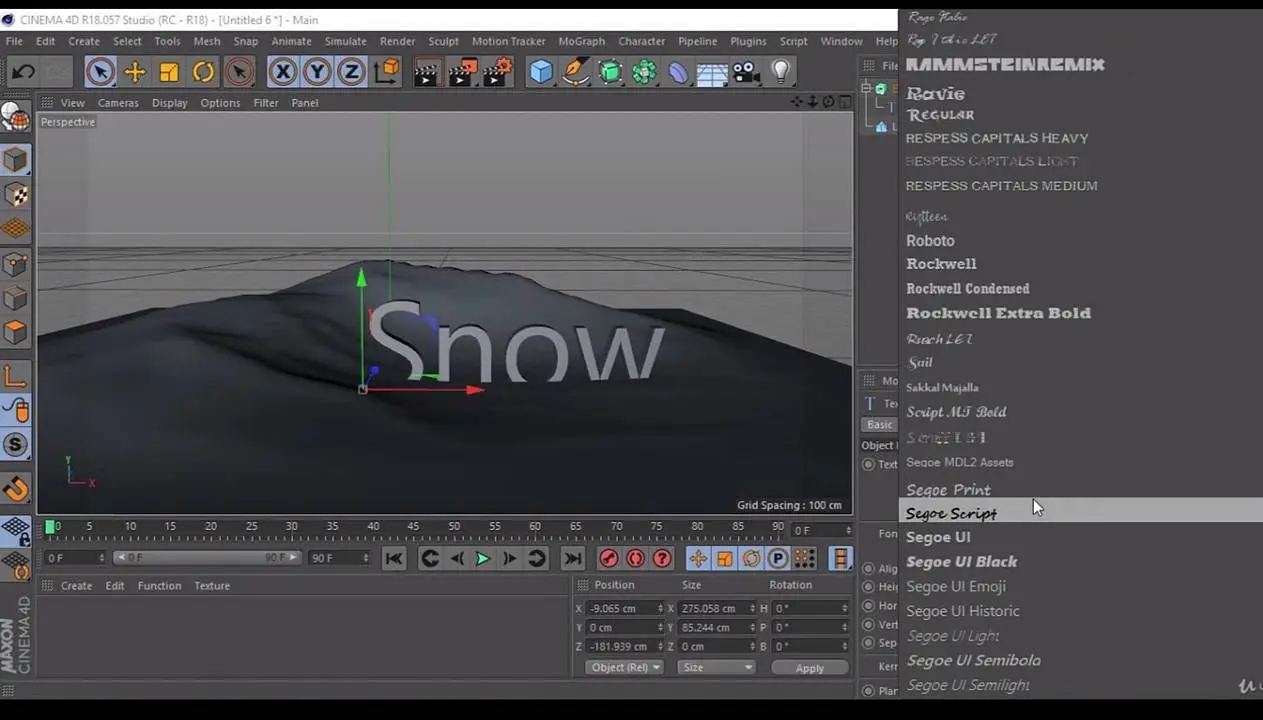The height and width of the screenshot is (720, 1263).
Task: Enable Axis mode L icon
Action: [x=15, y=377]
